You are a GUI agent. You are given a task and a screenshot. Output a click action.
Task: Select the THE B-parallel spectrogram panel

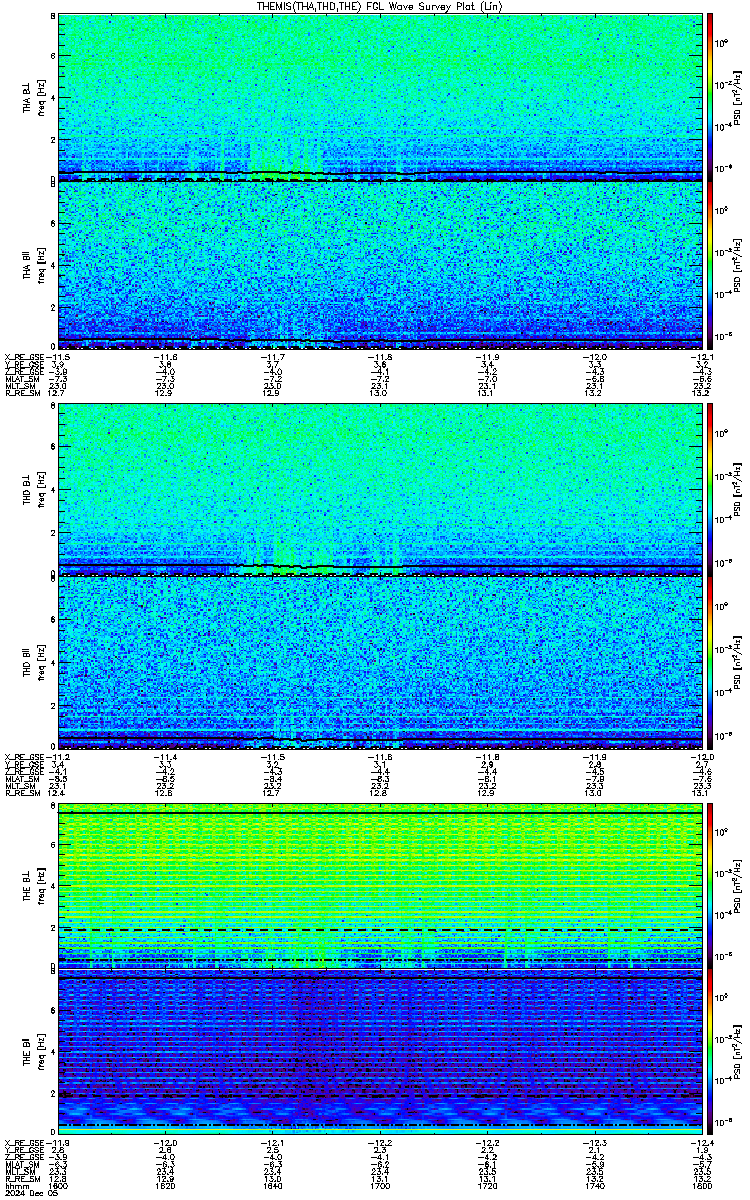(380, 1053)
